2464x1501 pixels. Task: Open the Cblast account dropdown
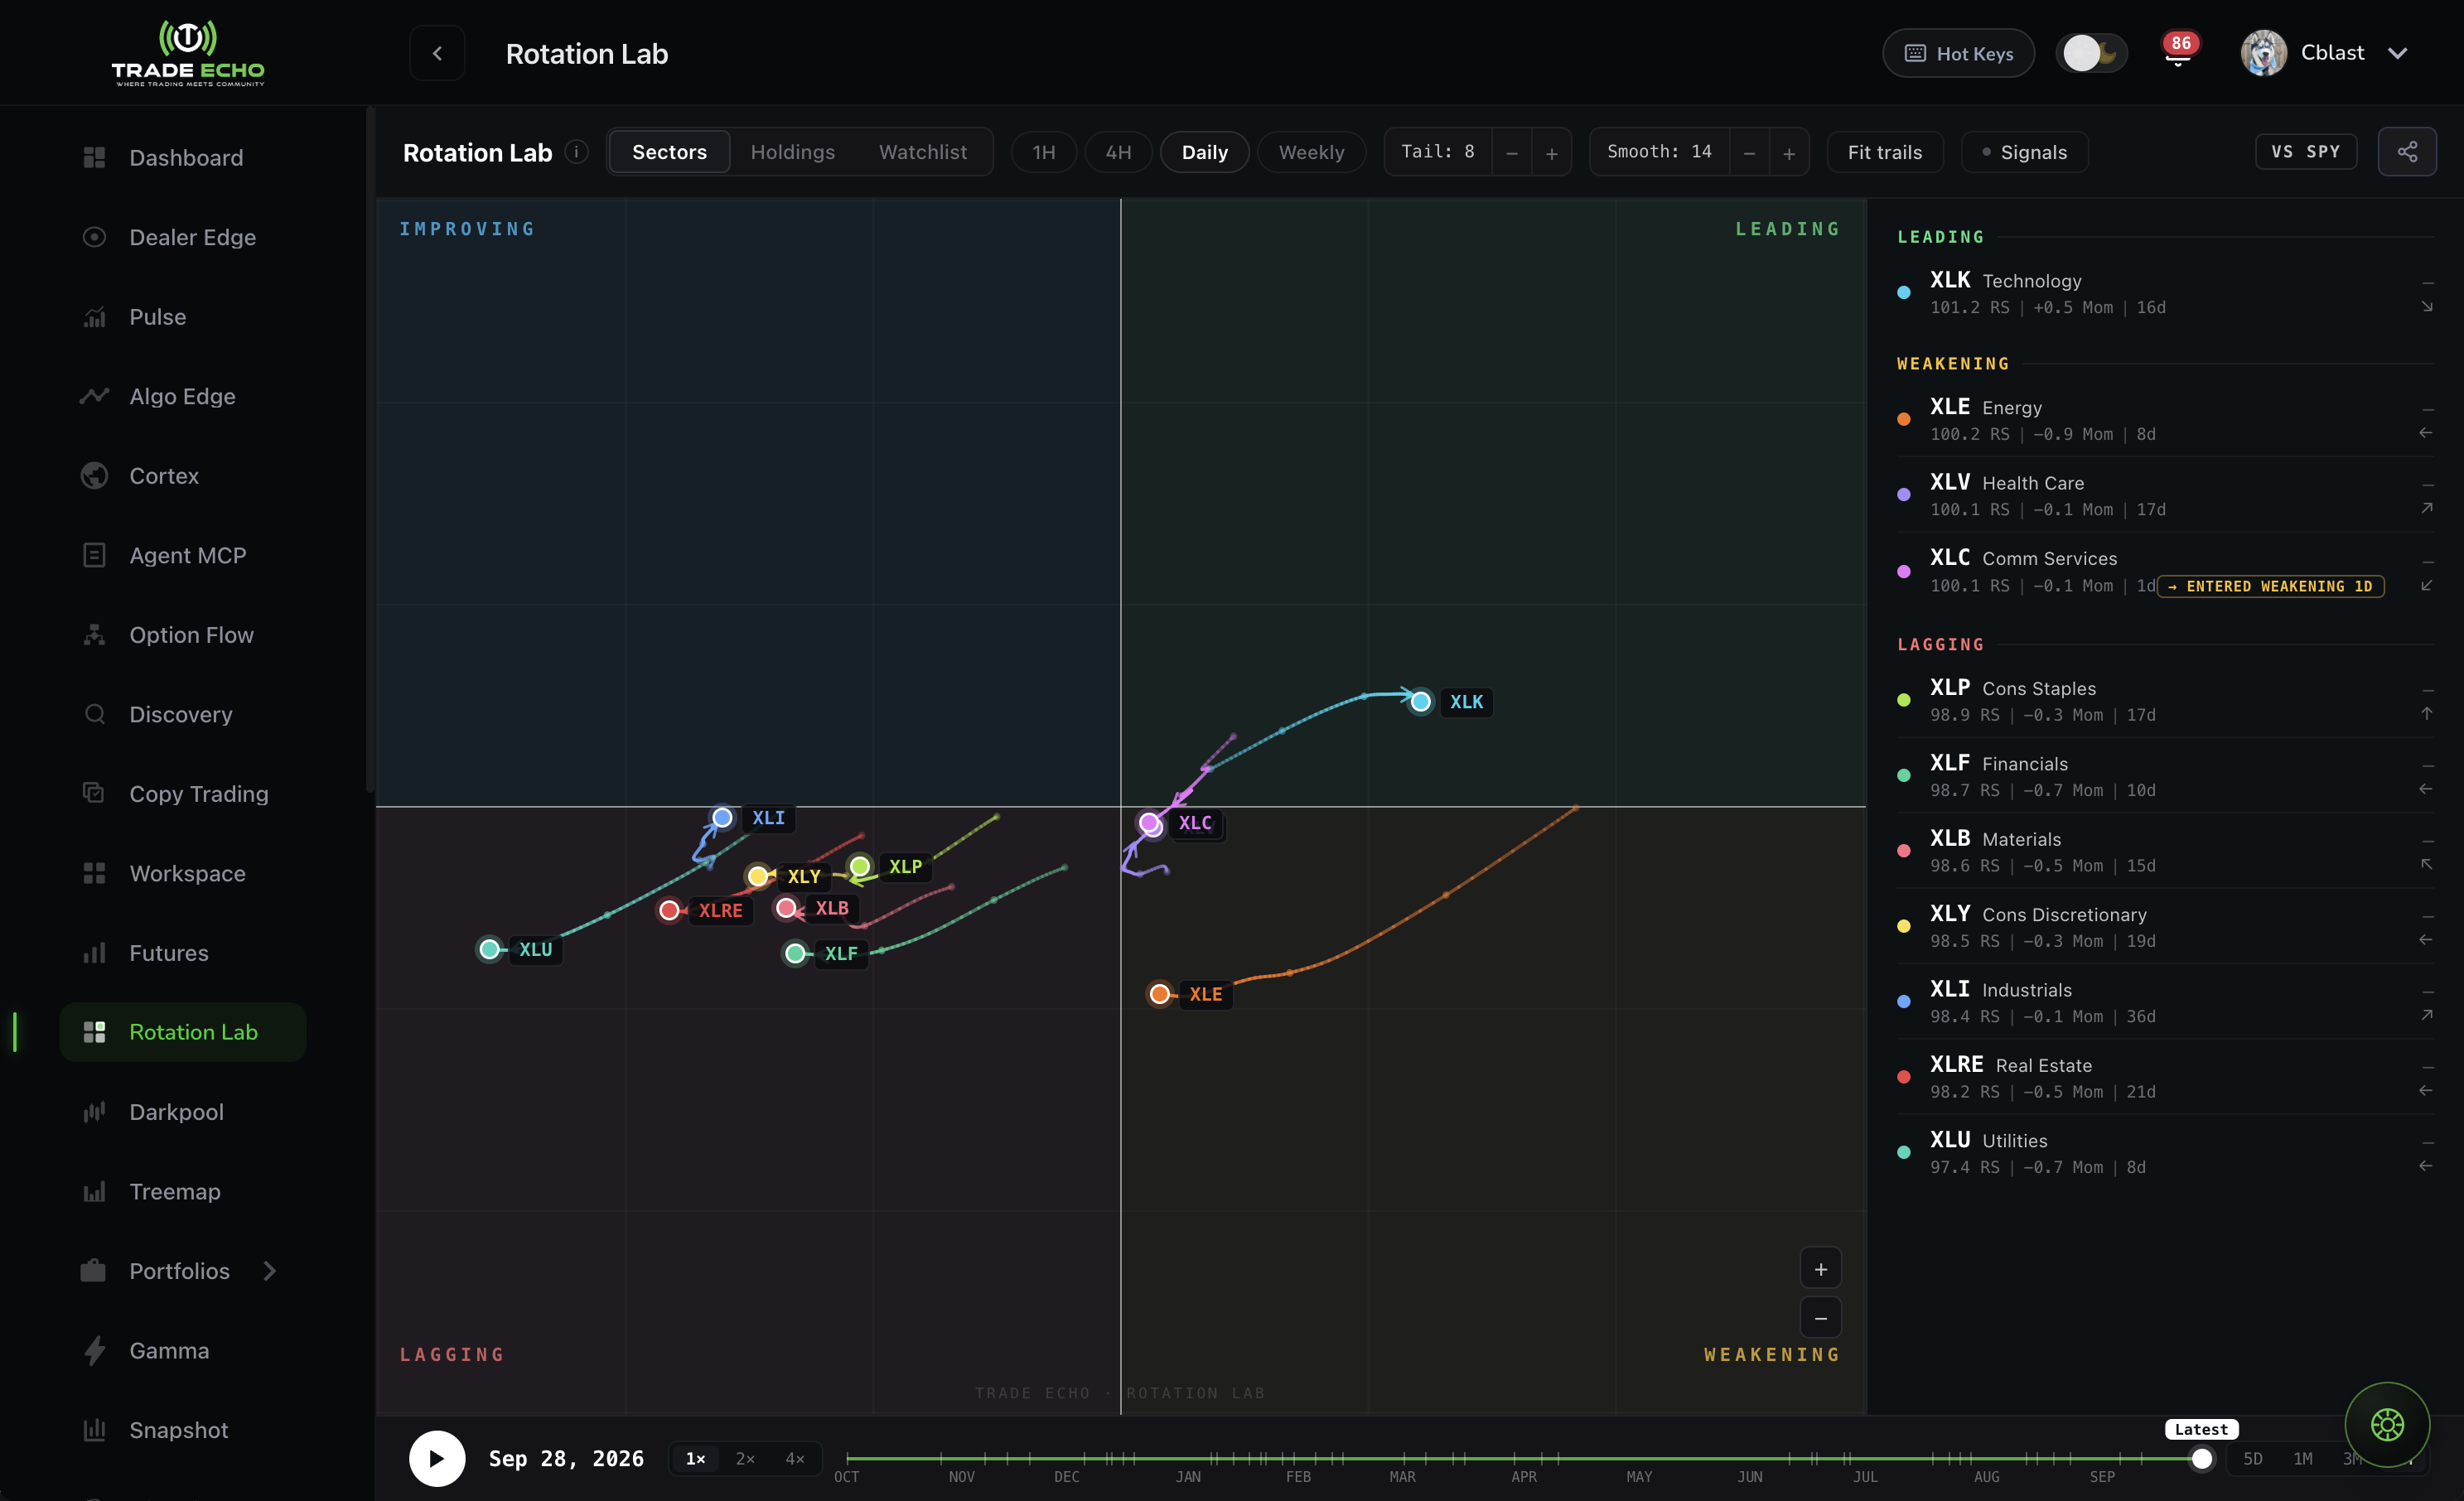point(2326,53)
